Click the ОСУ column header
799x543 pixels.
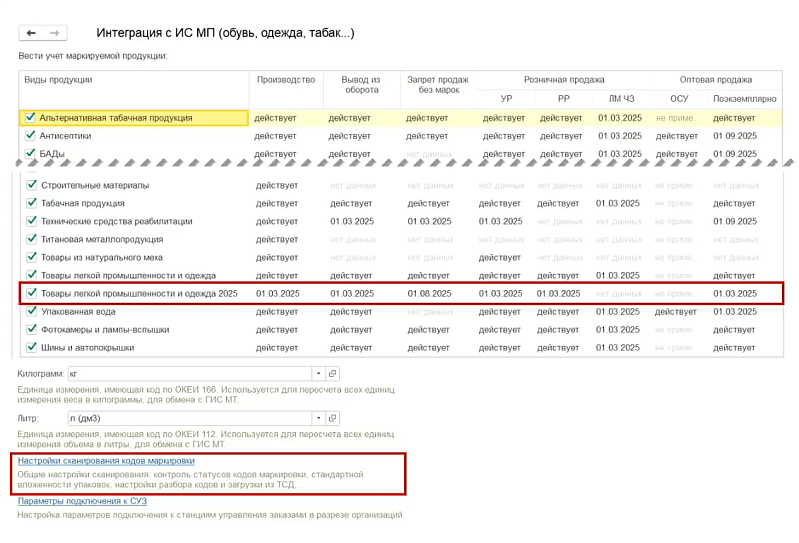(x=679, y=99)
